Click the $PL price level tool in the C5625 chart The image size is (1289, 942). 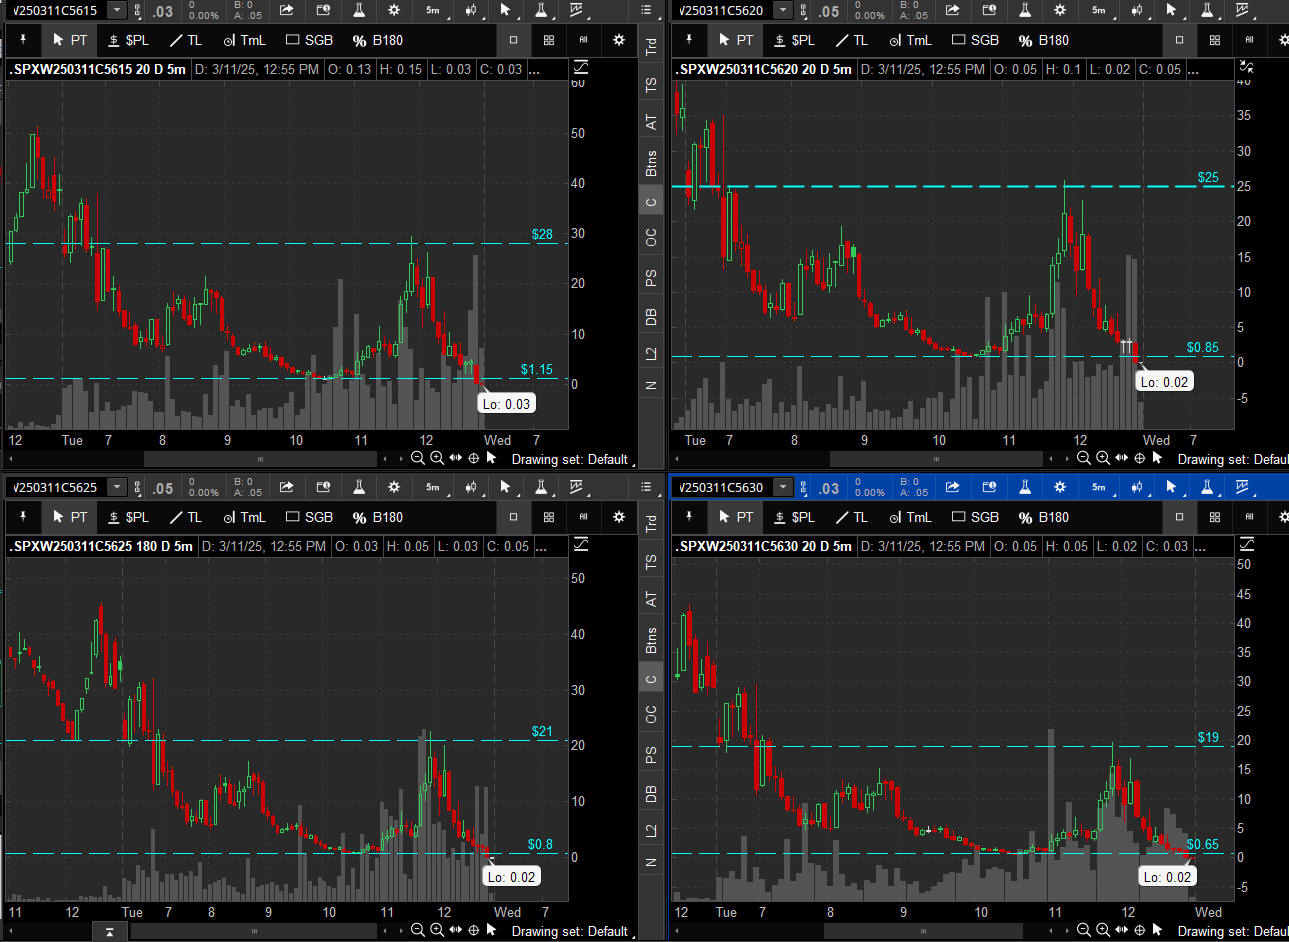(127, 517)
